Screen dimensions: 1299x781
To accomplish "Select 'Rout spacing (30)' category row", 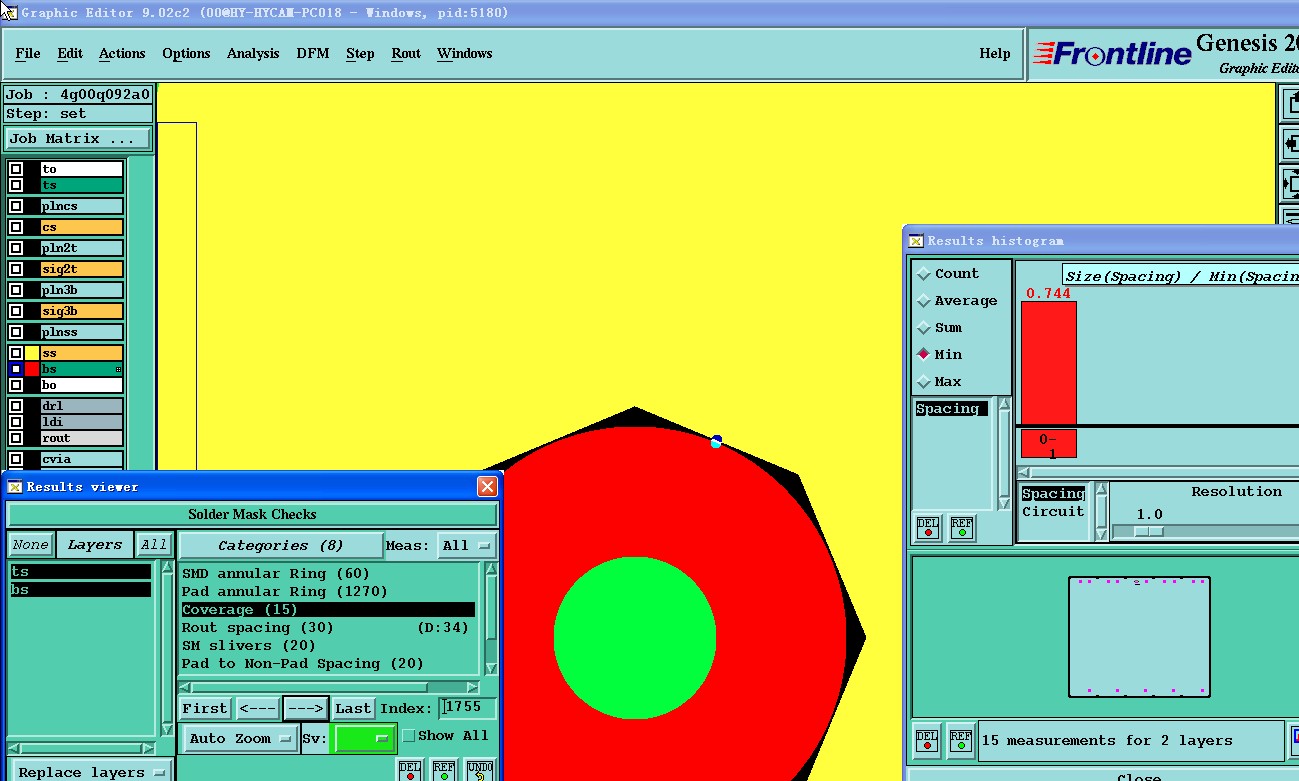I will (328, 628).
